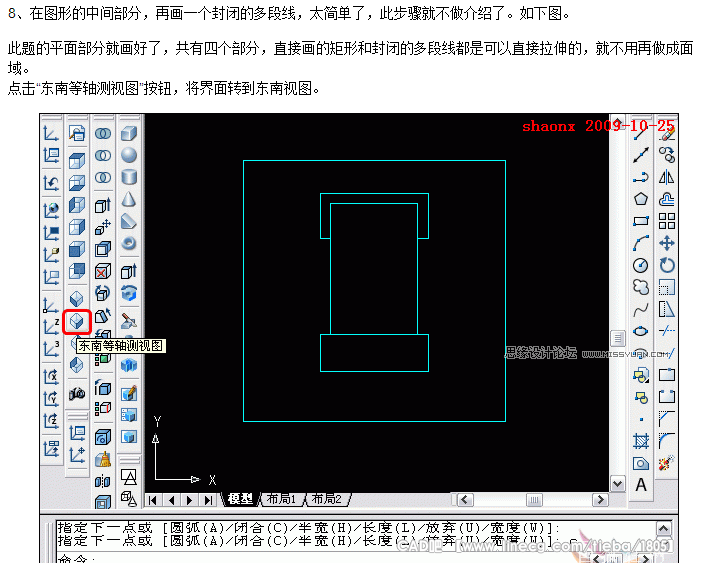Select the Explode modify tool
Viewport: 703px width, 563px height.
[x=667, y=463]
